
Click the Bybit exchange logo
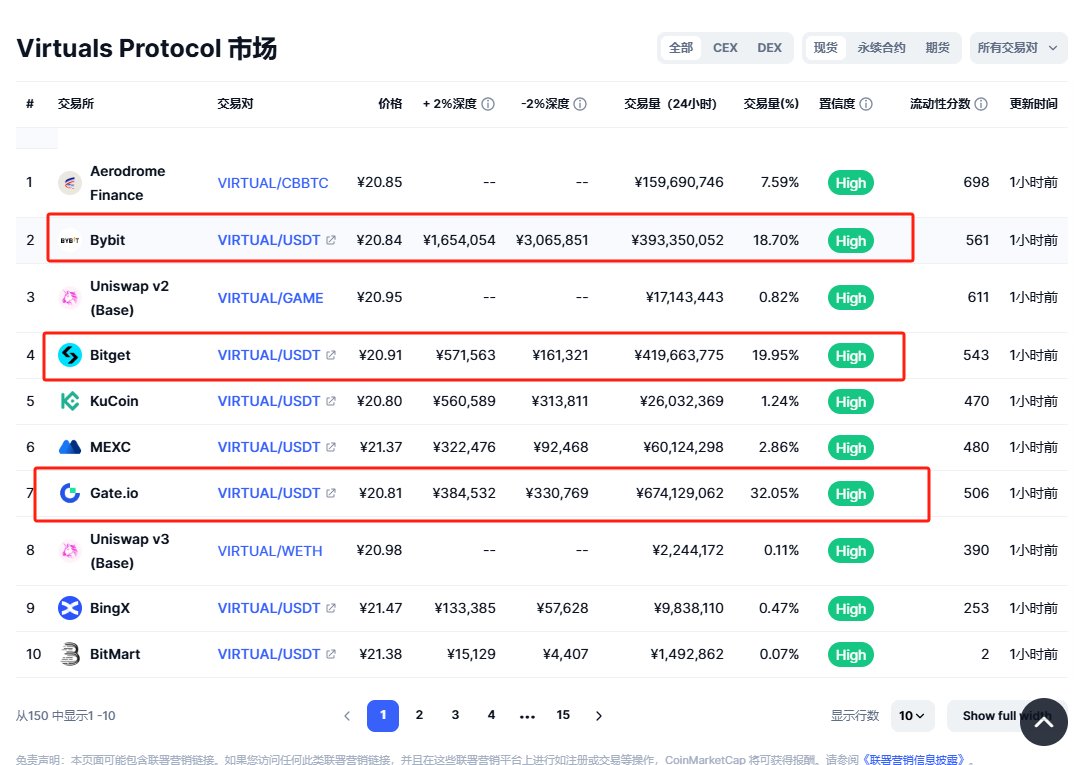[x=70, y=240]
